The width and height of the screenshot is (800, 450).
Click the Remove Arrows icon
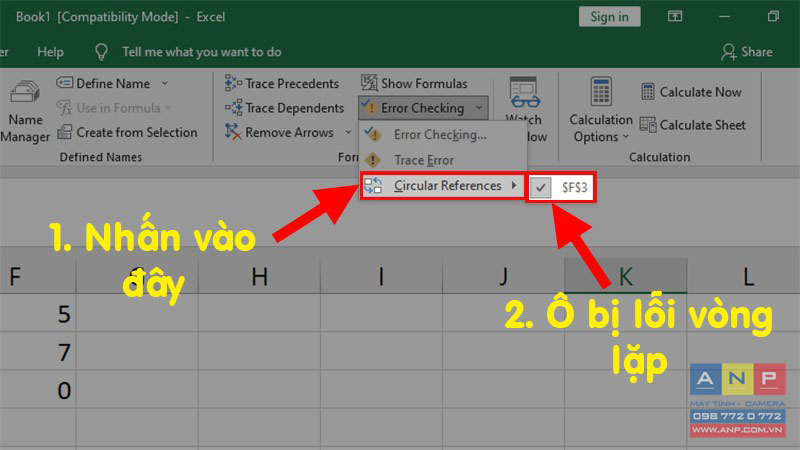click(x=233, y=132)
